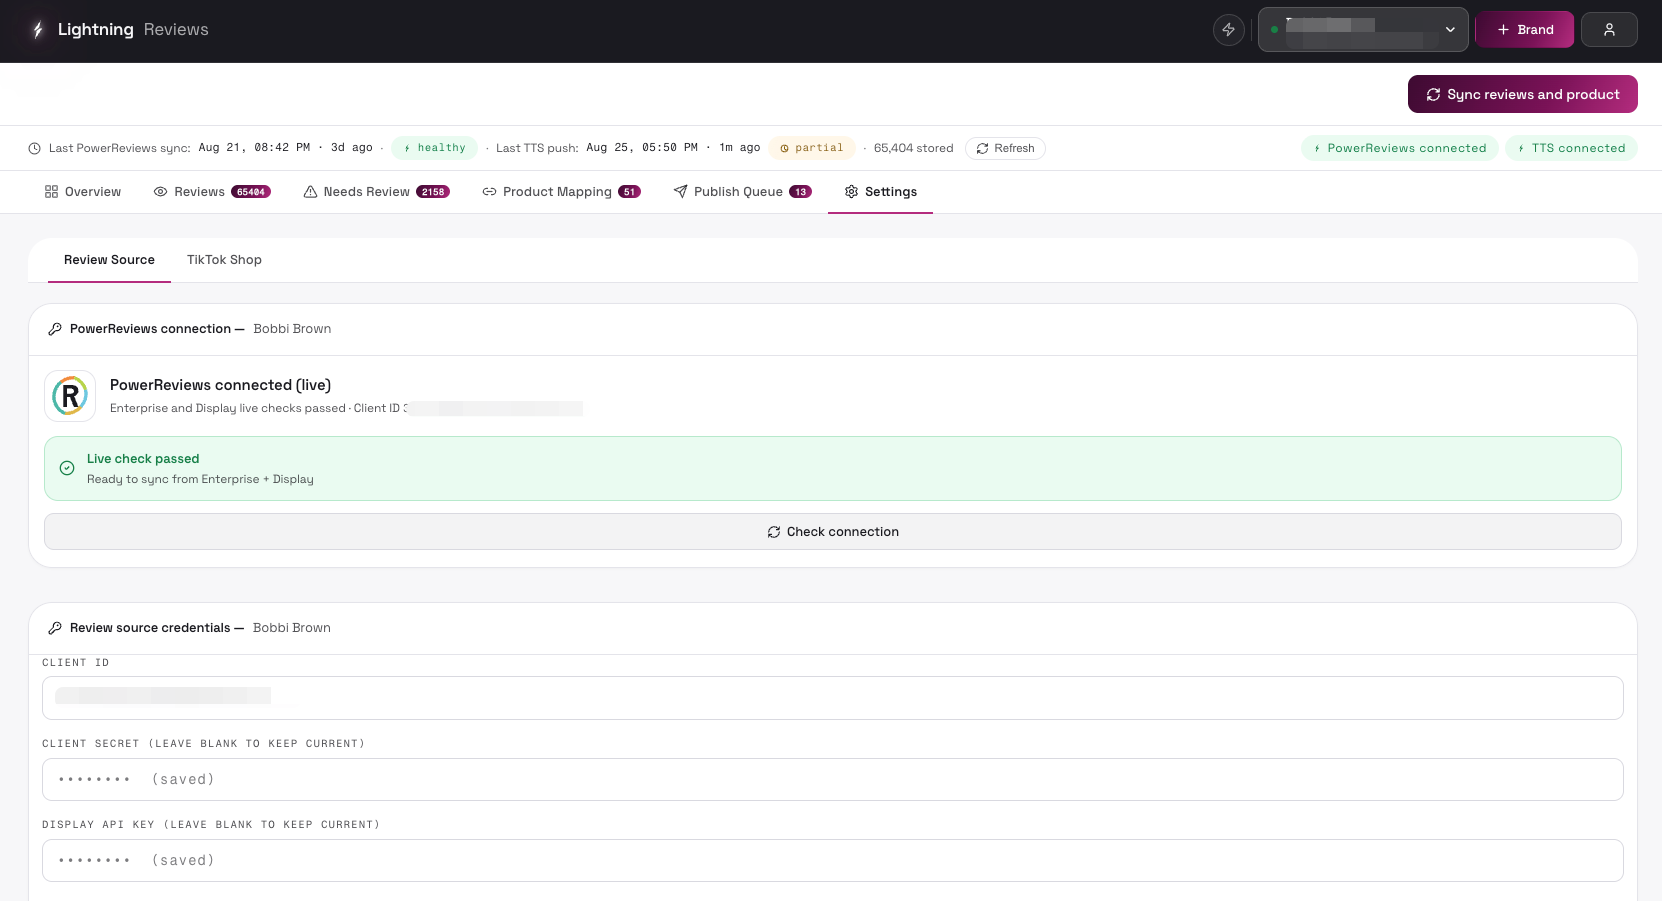Open the Reviews tab
The image size is (1662, 901).
pos(212,192)
